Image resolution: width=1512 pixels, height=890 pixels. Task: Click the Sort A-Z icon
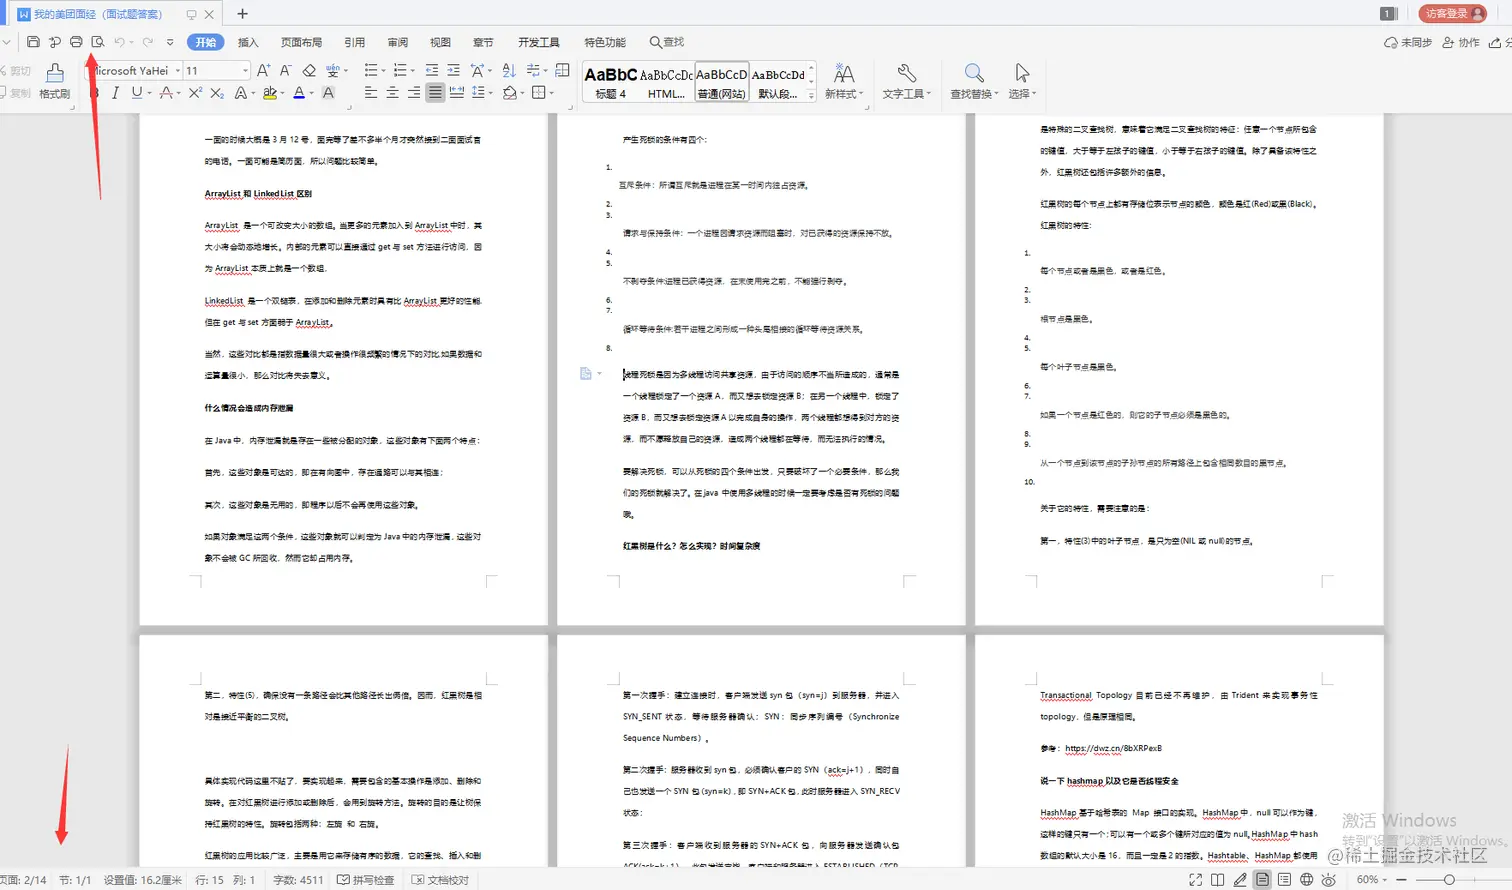tap(508, 70)
